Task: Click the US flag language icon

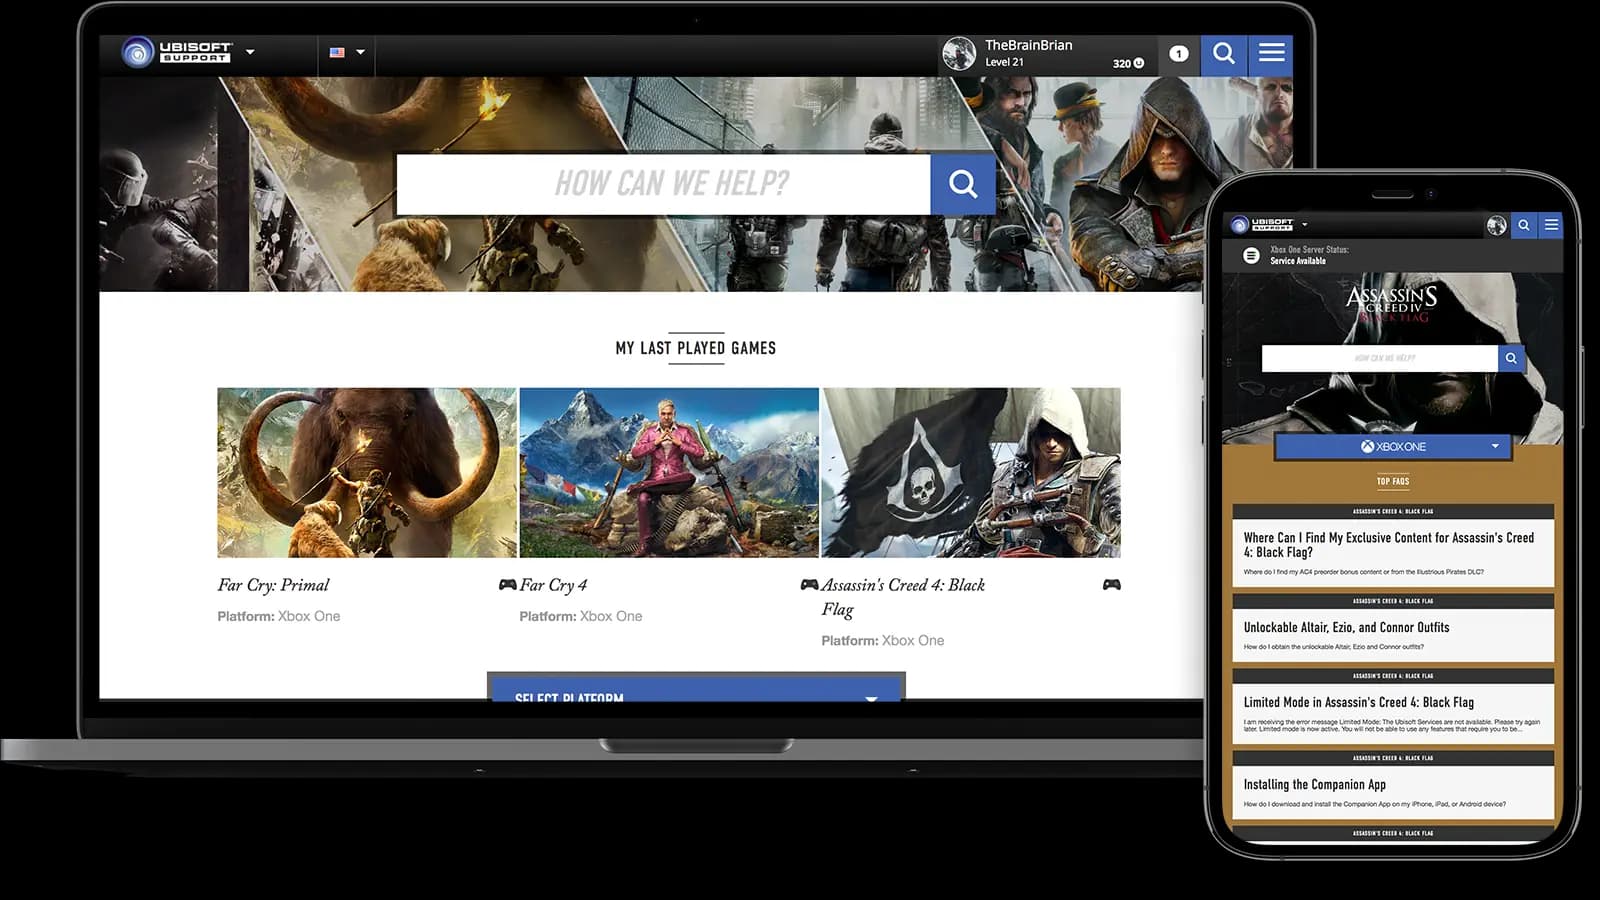Action: coord(337,52)
